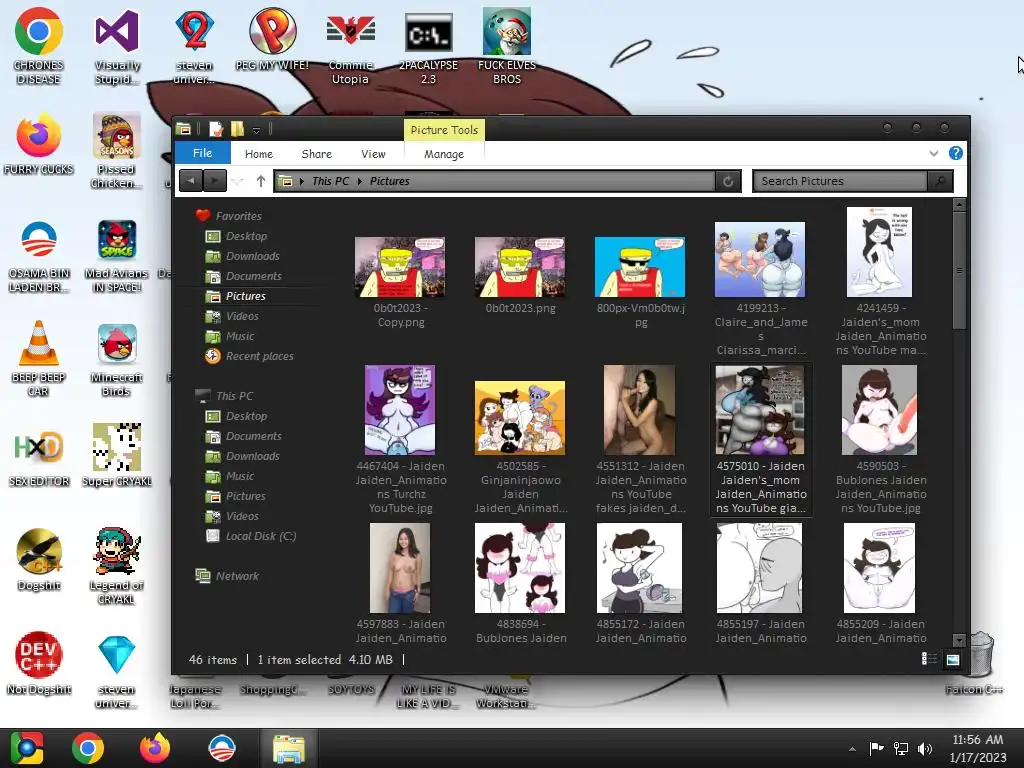This screenshot has height=768, width=1024.
Task: Click the Start button on taskbar
Action: [26, 748]
